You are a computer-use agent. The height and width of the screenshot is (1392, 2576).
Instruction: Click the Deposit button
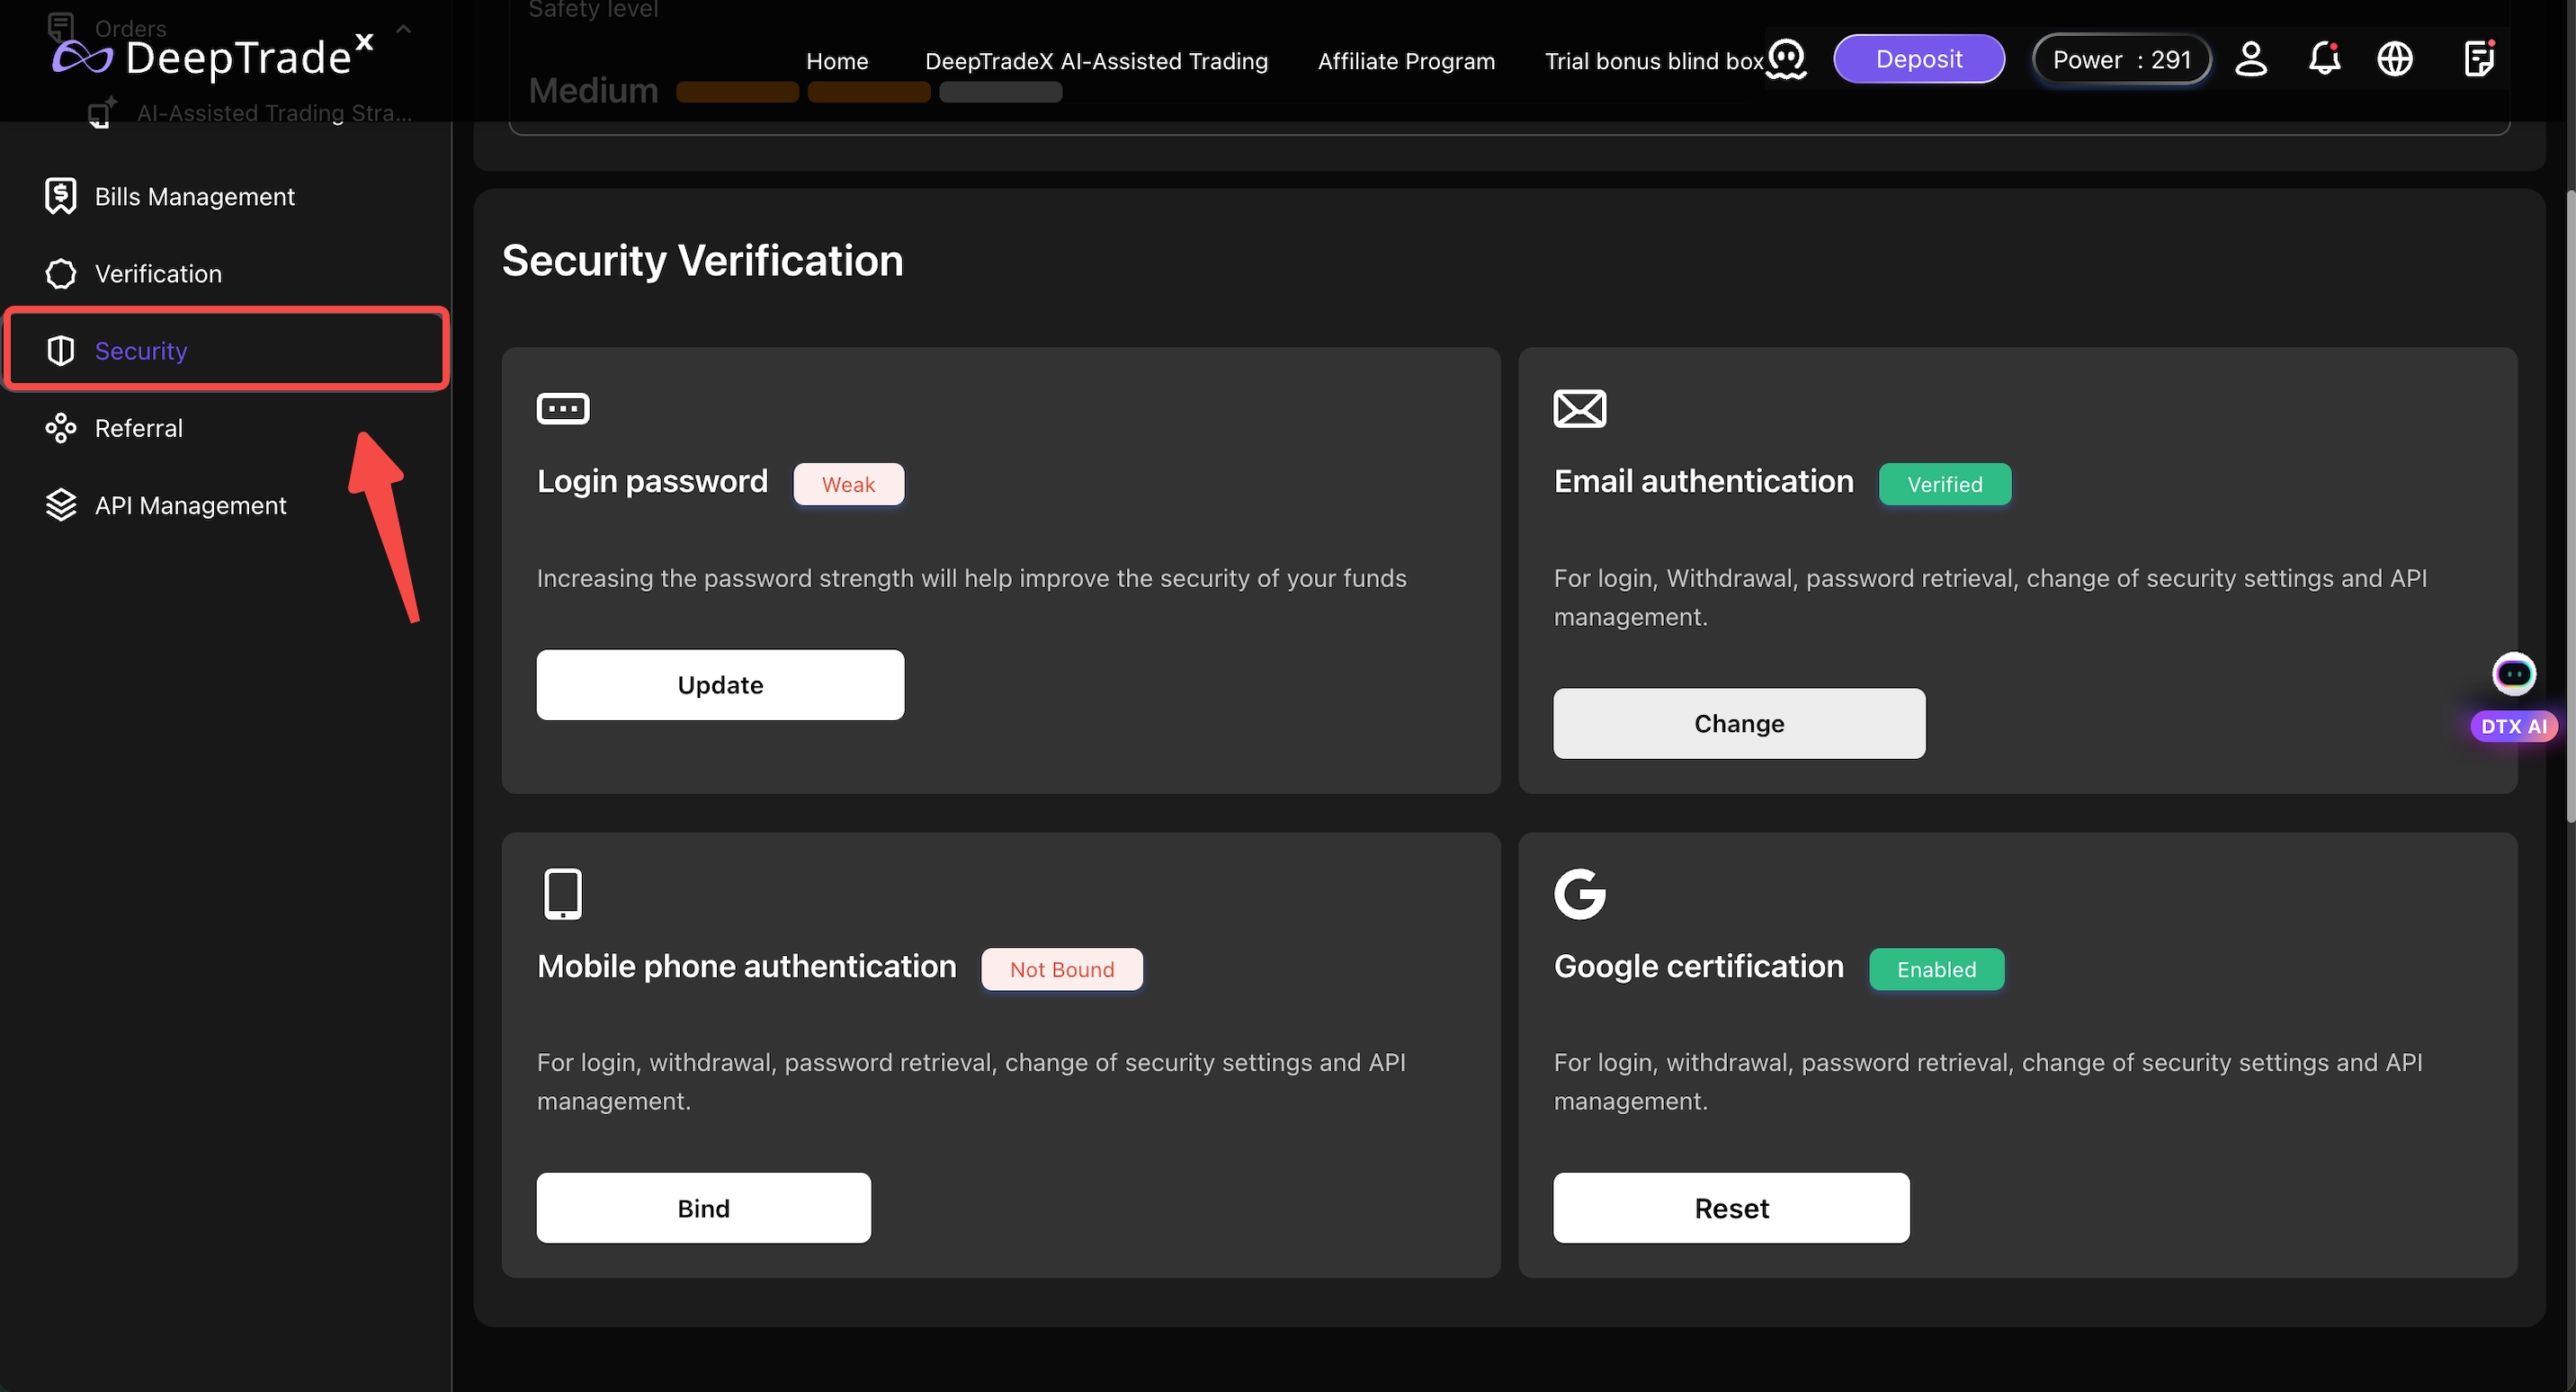tap(1918, 59)
